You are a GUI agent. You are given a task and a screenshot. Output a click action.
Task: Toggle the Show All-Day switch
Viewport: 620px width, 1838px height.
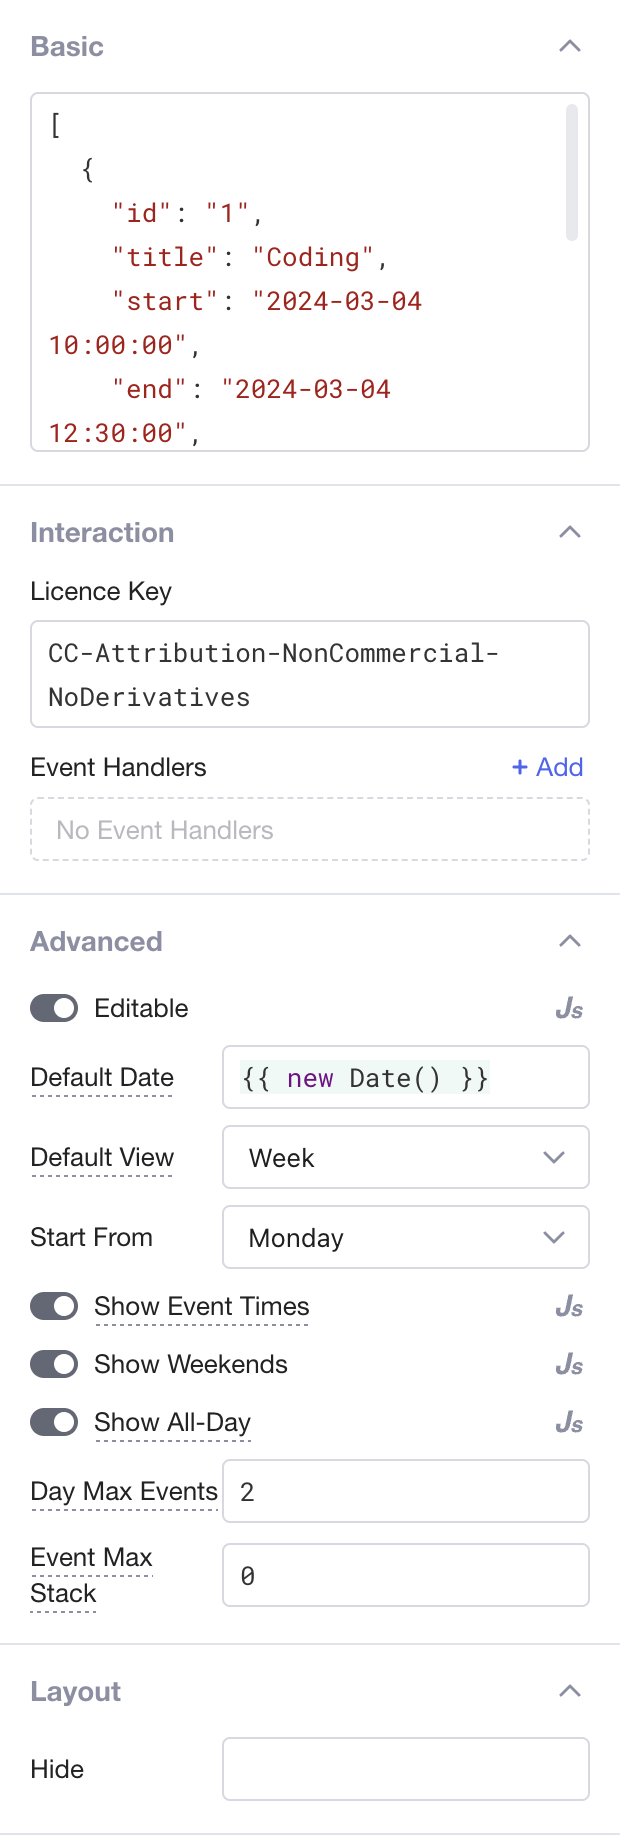tap(54, 1422)
